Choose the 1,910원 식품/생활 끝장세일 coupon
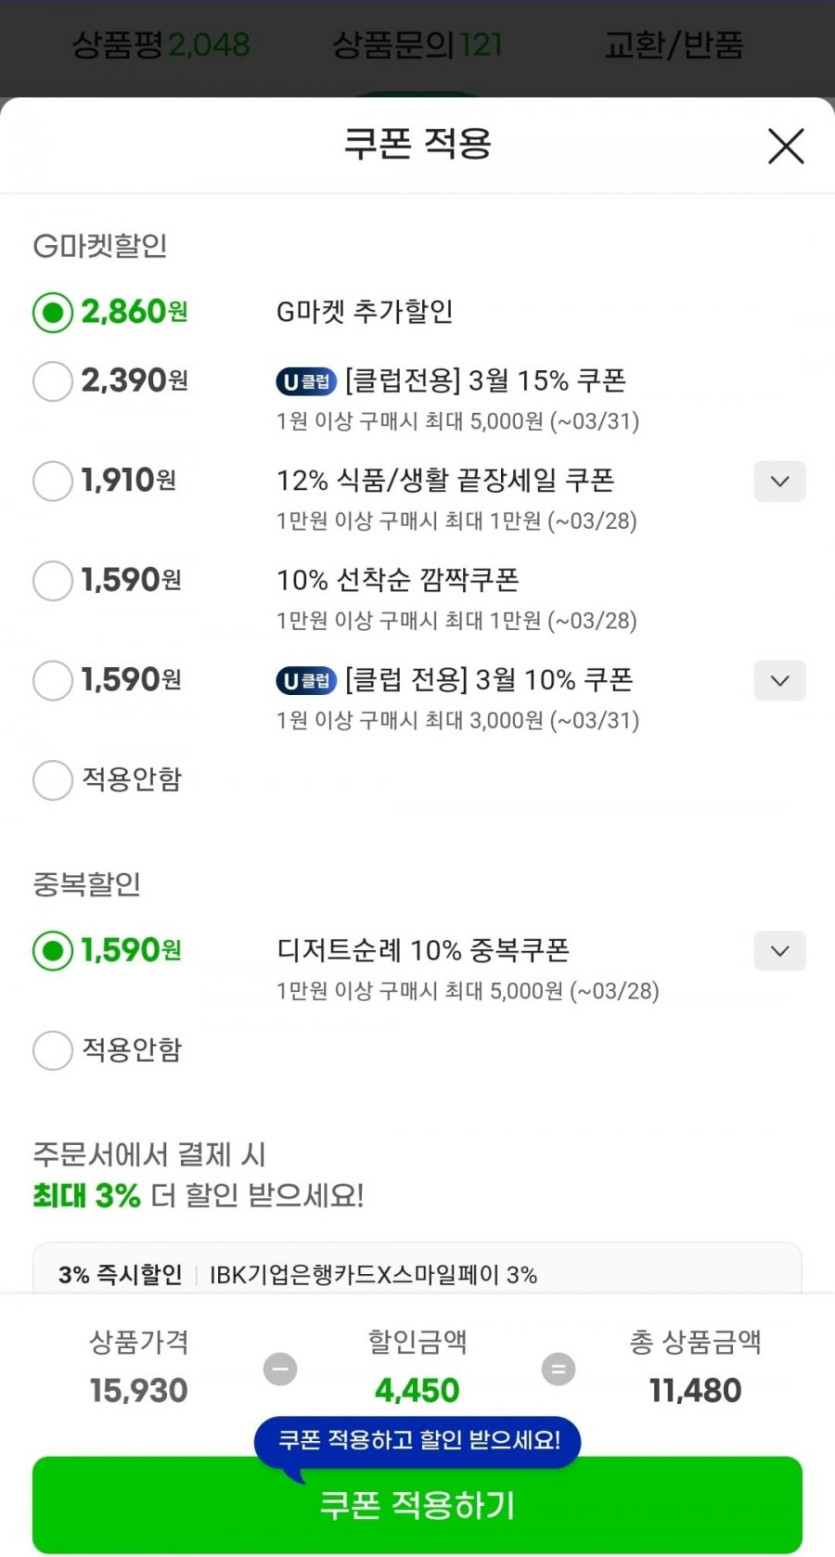The image size is (835, 1557). (x=53, y=481)
